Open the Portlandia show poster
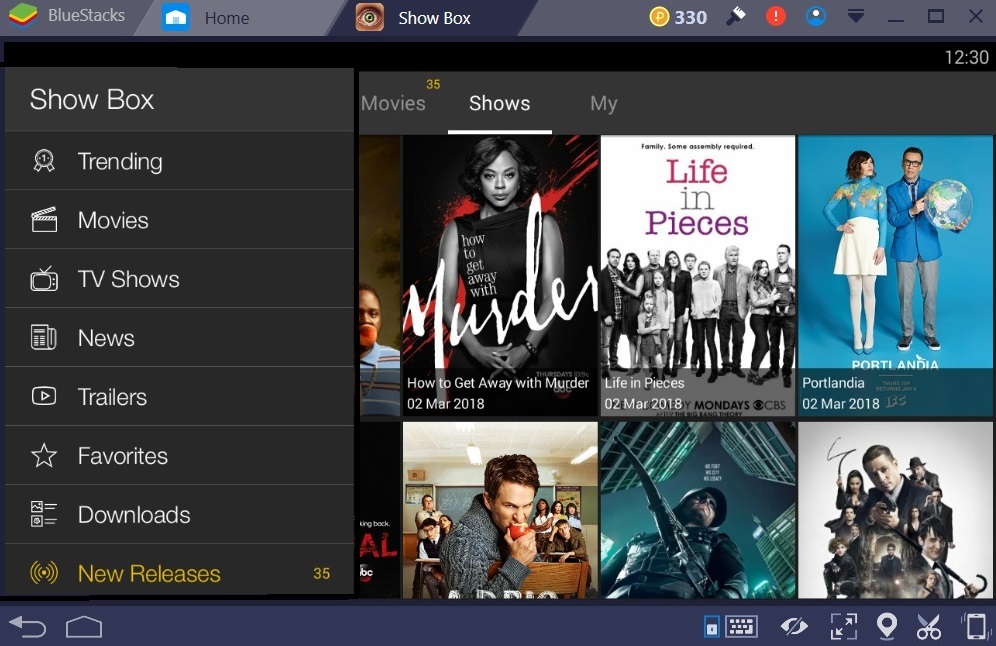996x646 pixels. [x=895, y=276]
